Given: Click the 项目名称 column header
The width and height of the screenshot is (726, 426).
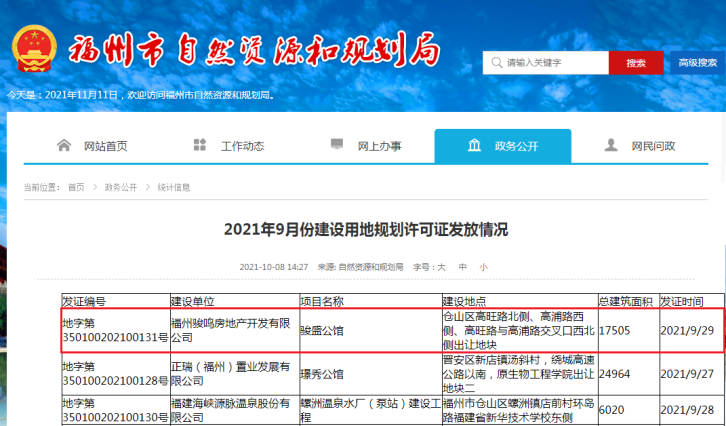Looking at the screenshot, I should pyautogui.click(x=371, y=301).
